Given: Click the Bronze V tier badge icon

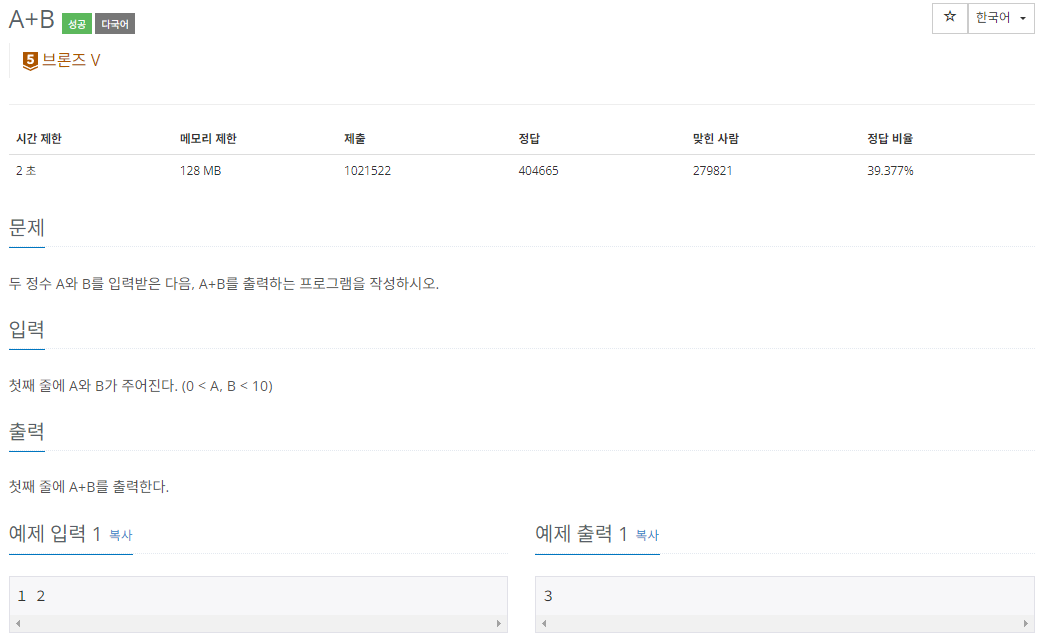Looking at the screenshot, I should [30, 60].
